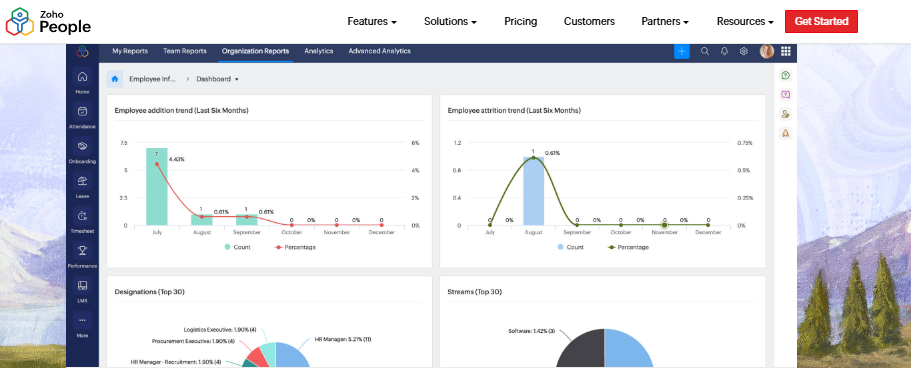Open the settings gear icon
Image resolution: width=911 pixels, height=379 pixels.
[x=744, y=51]
